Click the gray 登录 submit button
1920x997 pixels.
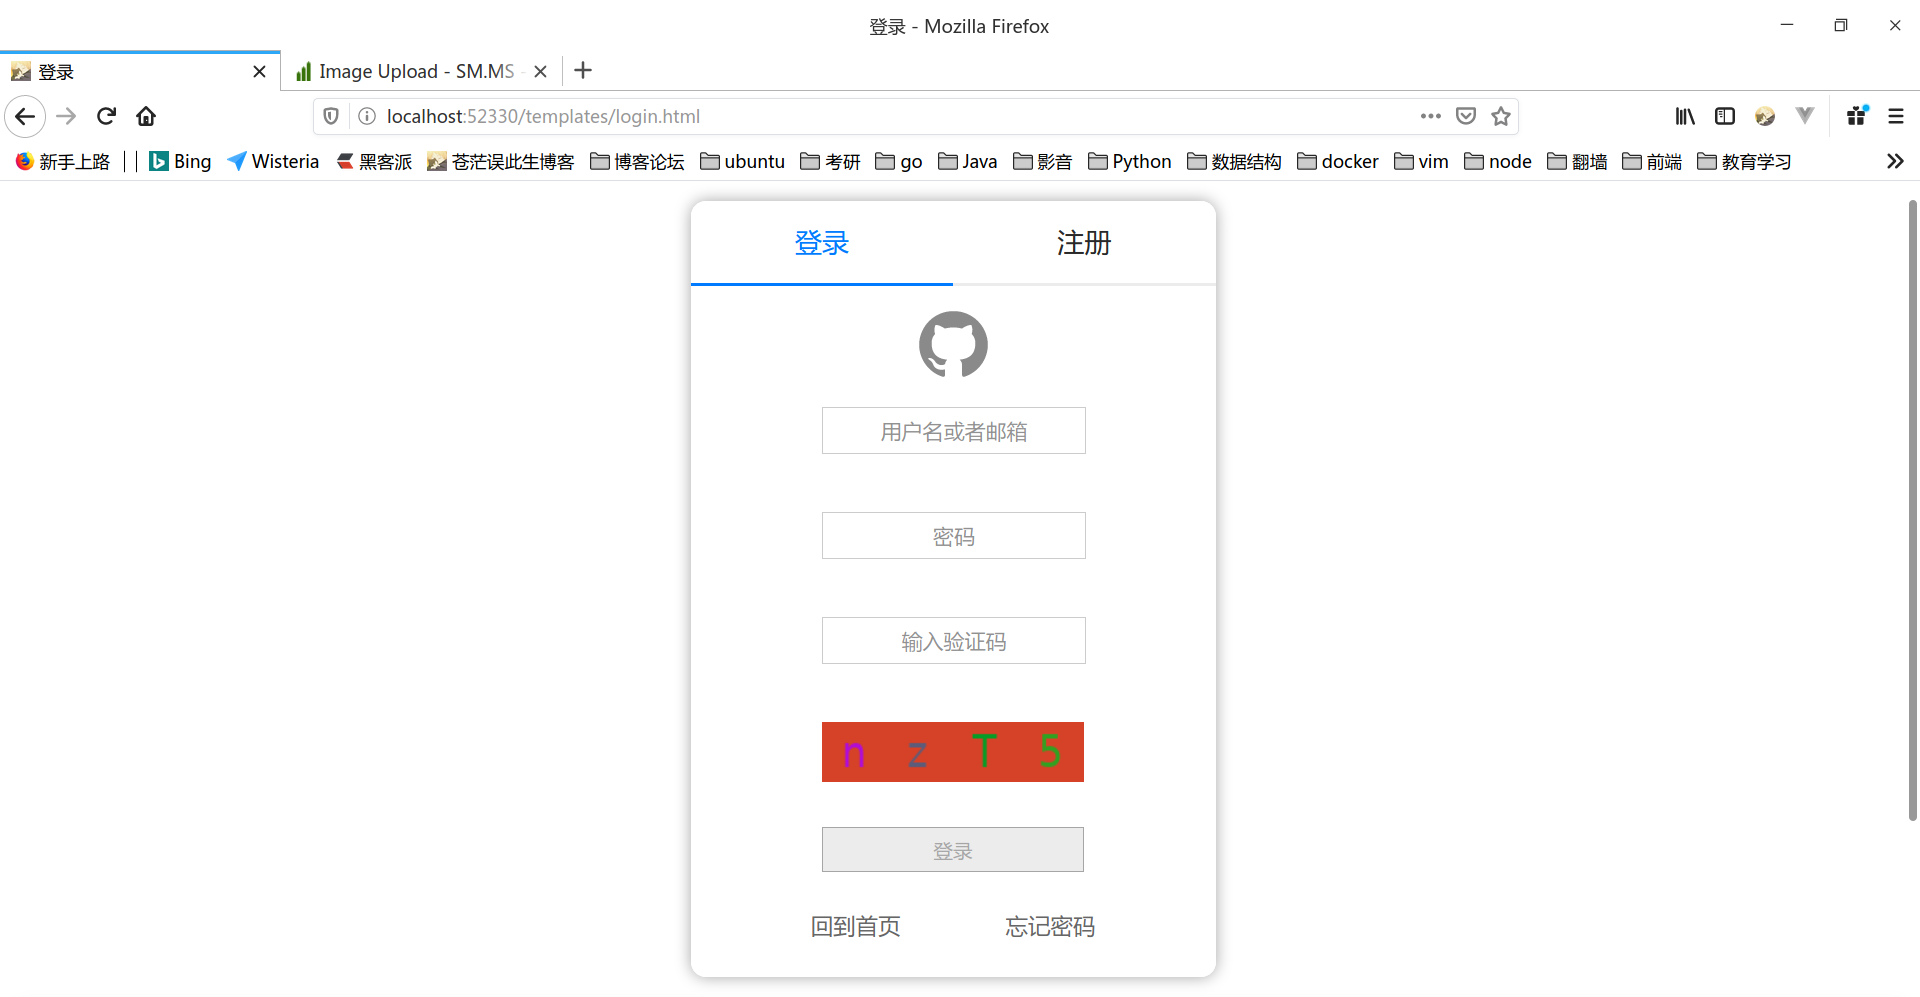(x=953, y=850)
